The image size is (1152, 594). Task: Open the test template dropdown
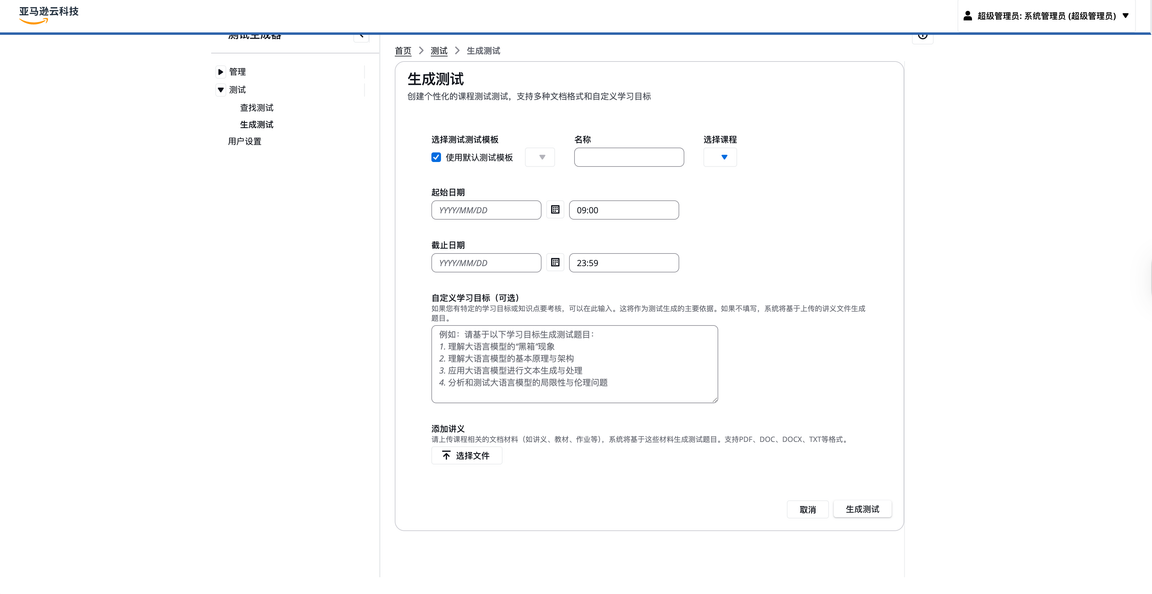pos(540,156)
